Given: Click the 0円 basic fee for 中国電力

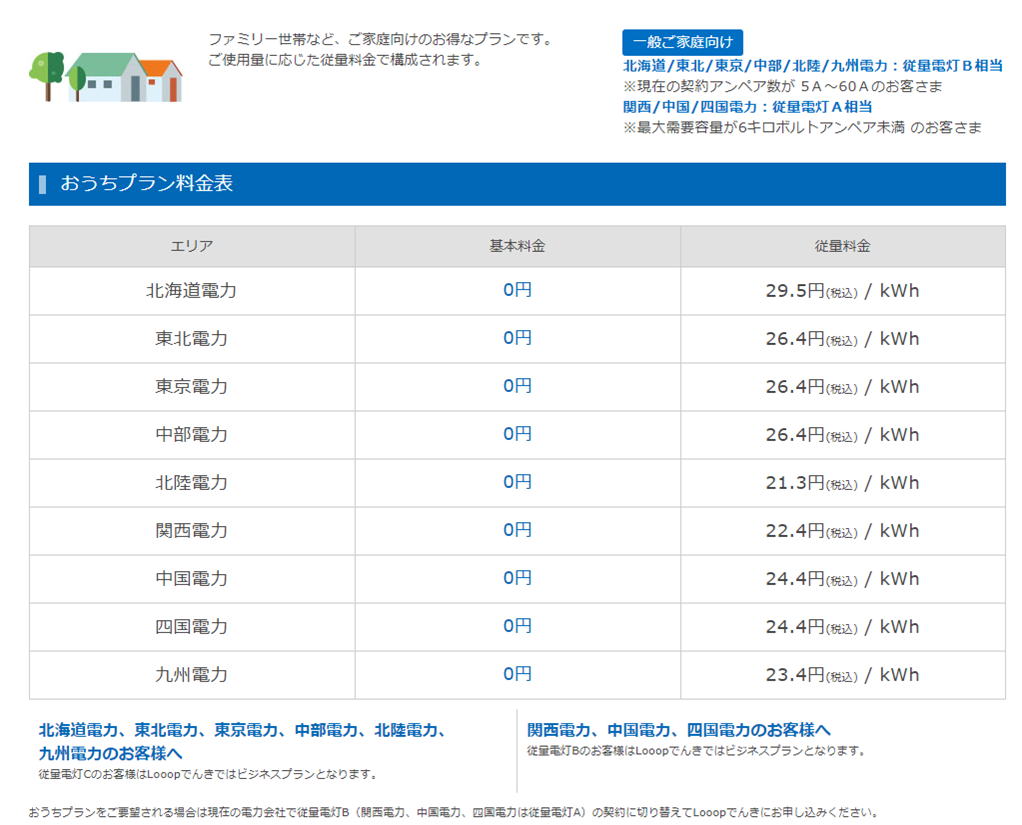Looking at the screenshot, I should 518,578.
